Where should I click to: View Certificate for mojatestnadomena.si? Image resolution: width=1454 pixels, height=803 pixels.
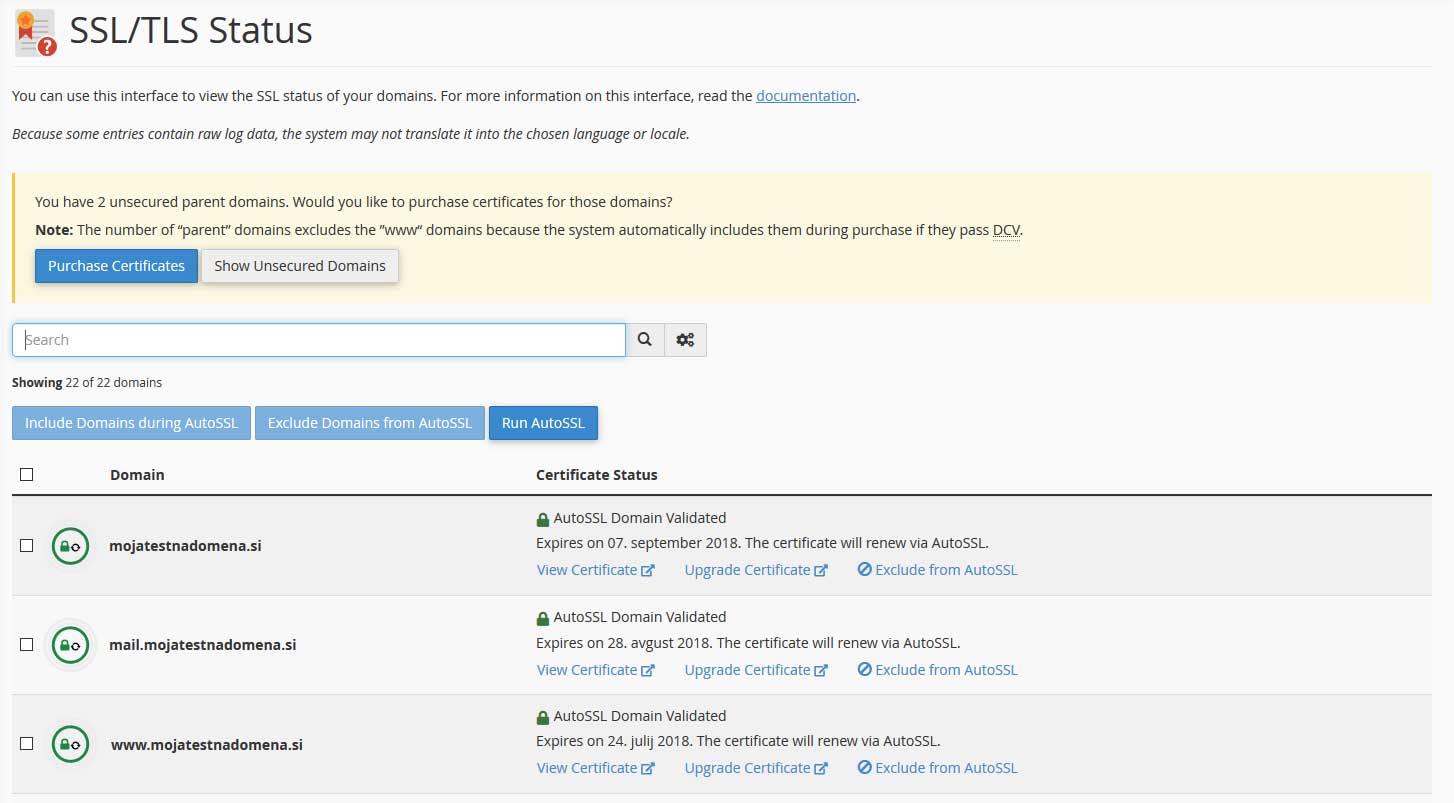pyautogui.click(x=595, y=570)
